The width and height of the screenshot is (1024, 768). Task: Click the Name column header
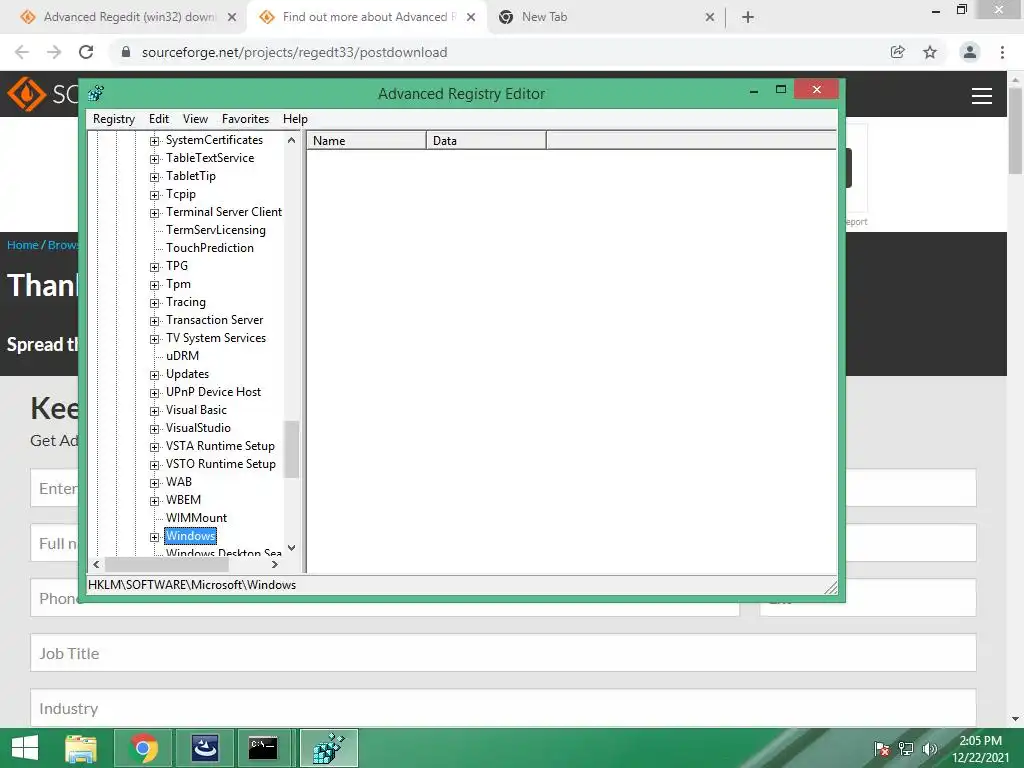tap(366, 140)
